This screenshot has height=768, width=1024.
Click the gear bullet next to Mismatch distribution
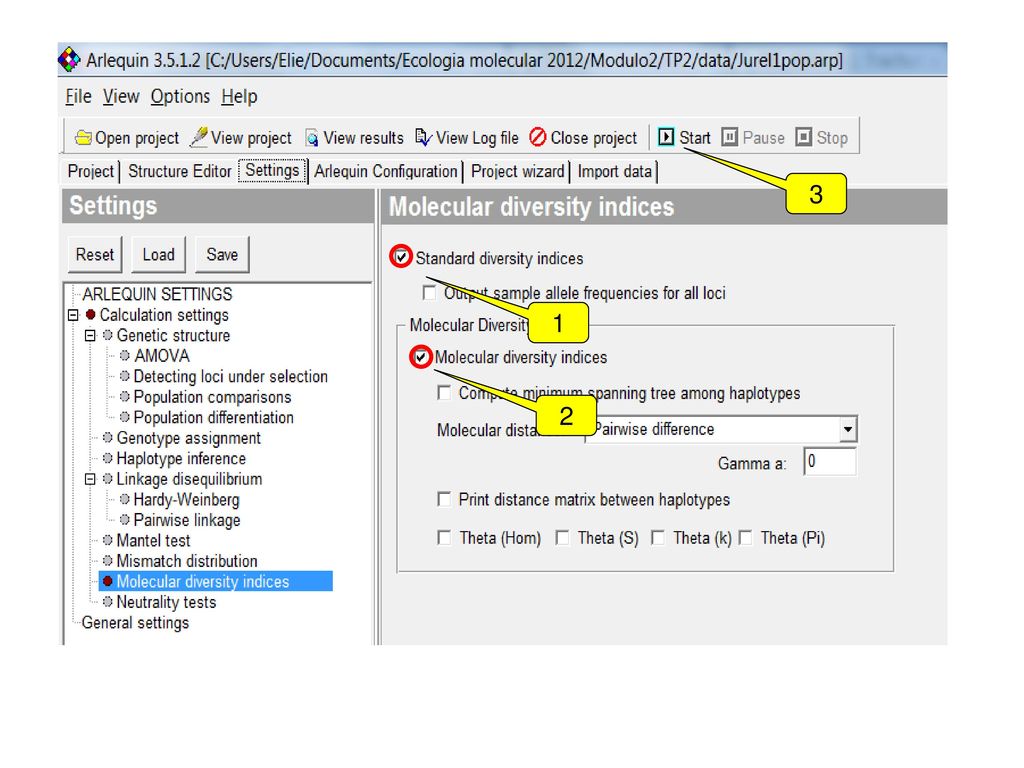pyautogui.click(x=108, y=560)
